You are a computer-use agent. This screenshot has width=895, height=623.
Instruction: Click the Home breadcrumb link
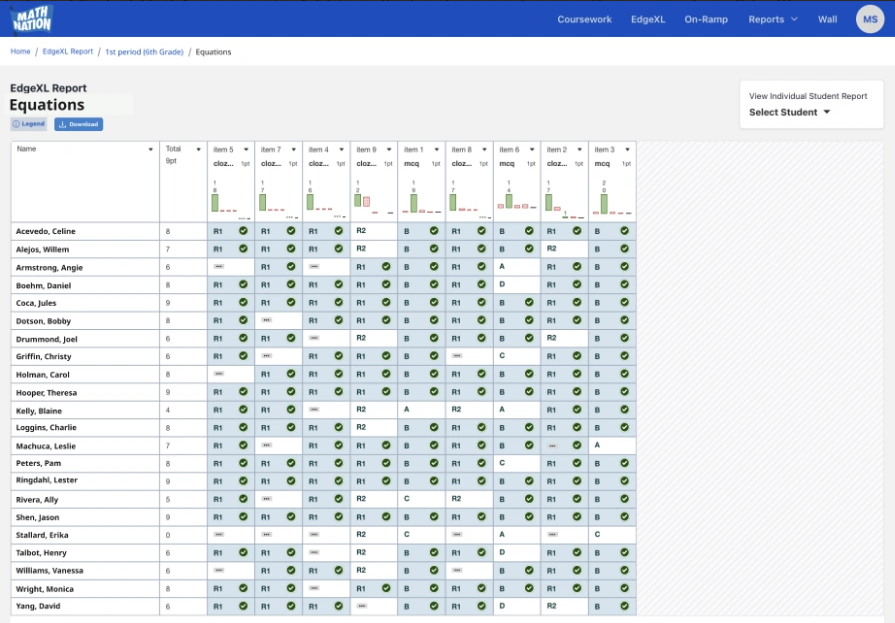20,51
